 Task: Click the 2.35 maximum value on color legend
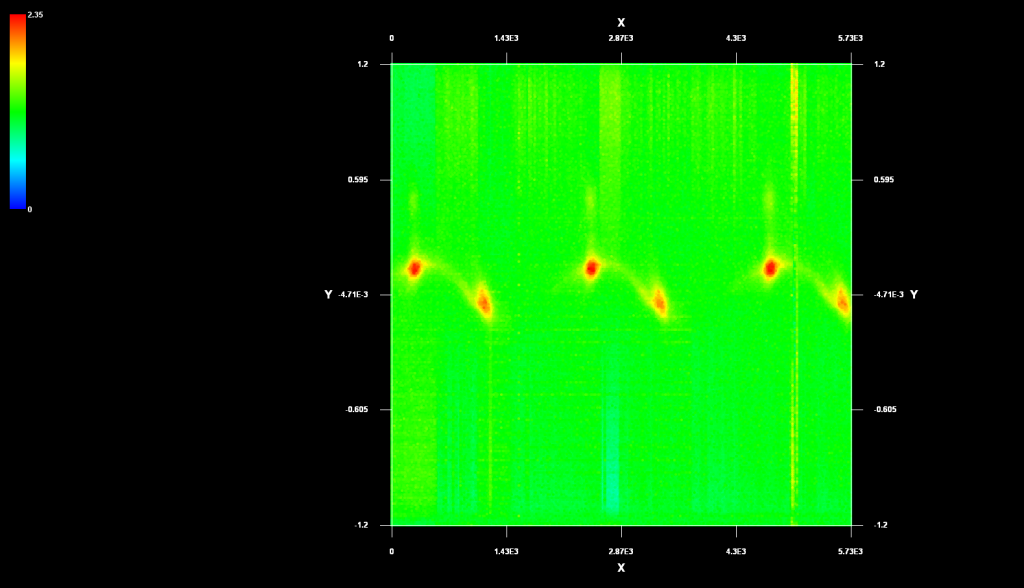click(x=35, y=14)
